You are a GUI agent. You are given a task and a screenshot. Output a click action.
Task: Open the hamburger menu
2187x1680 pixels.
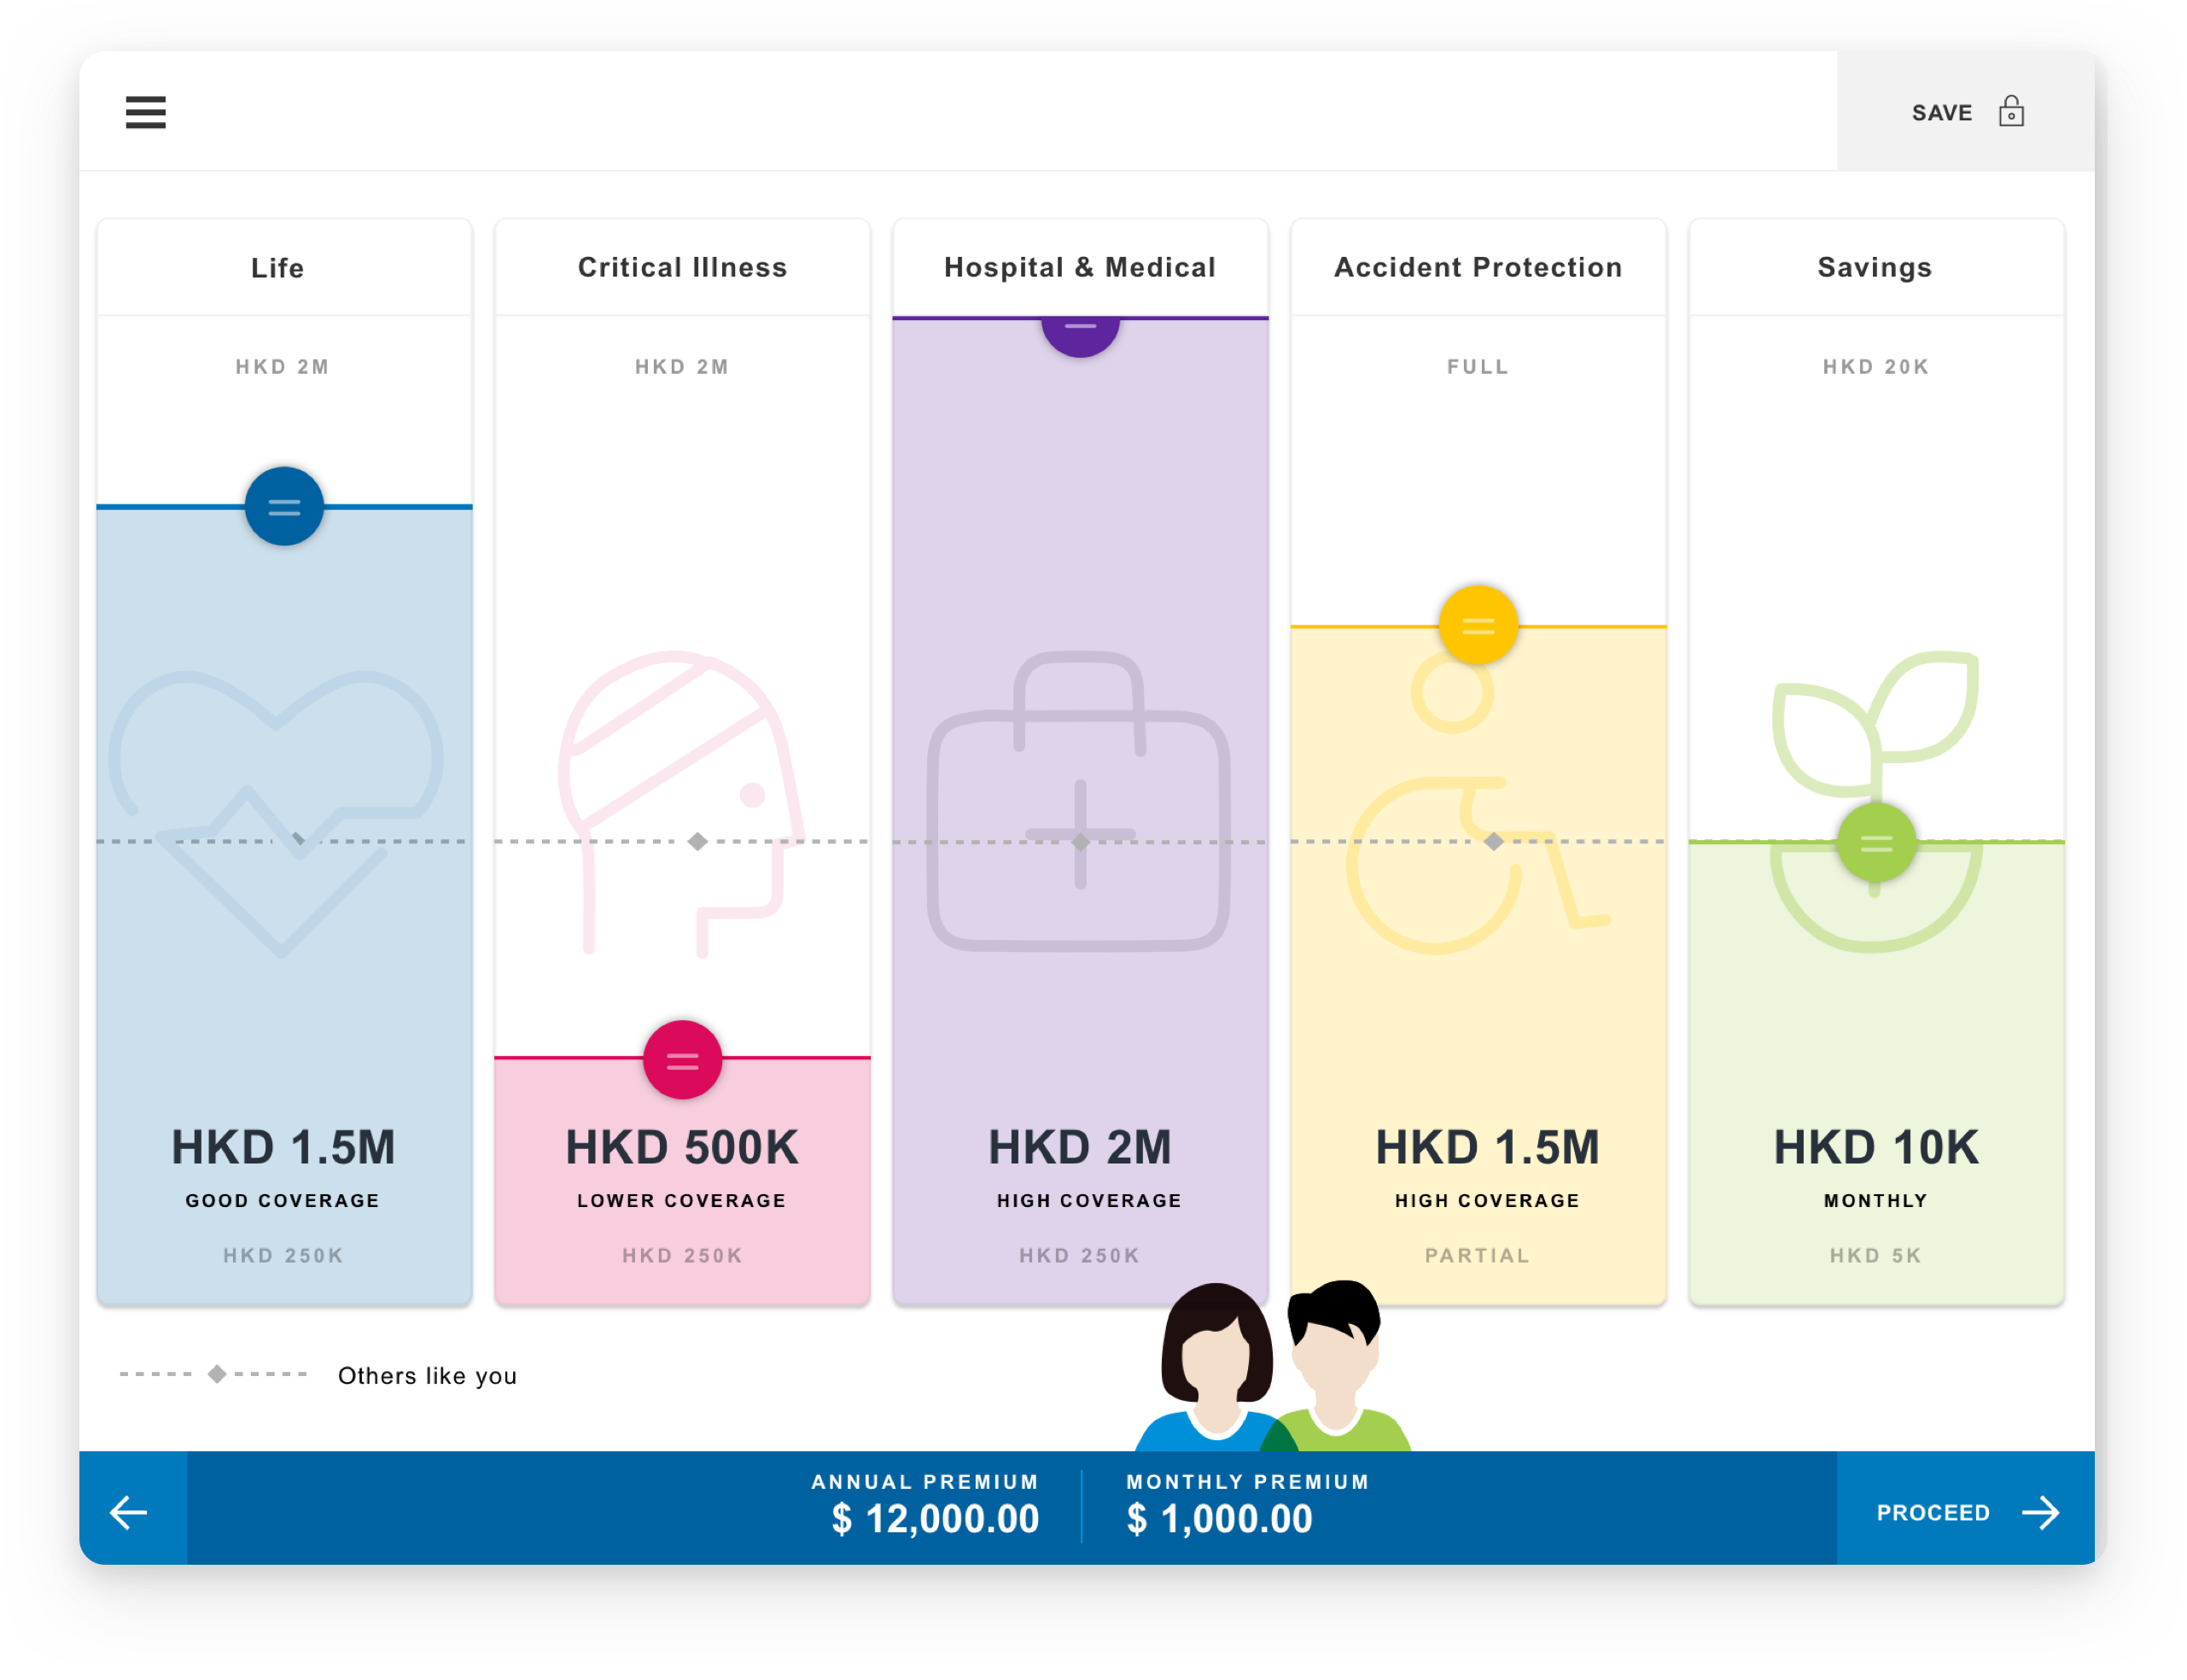pos(145,112)
